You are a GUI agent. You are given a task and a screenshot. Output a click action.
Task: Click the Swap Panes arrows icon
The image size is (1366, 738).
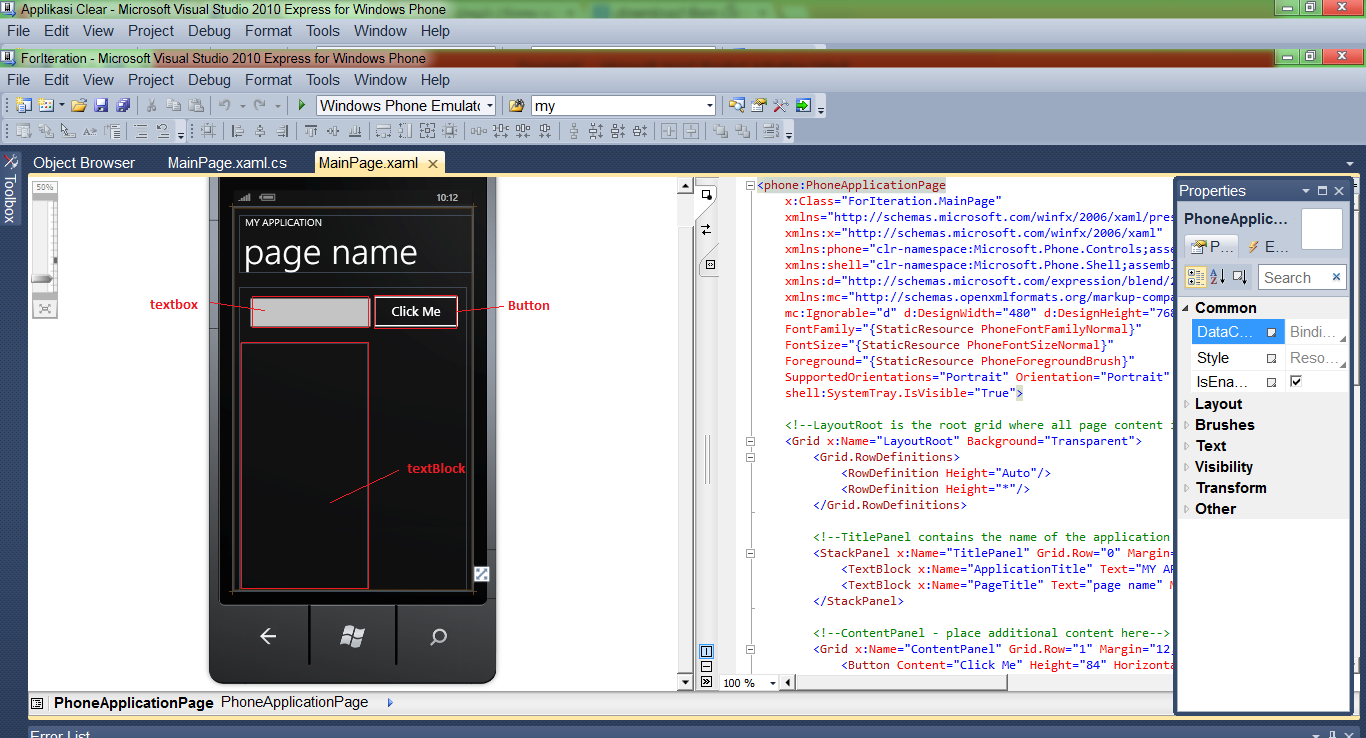coord(707,229)
